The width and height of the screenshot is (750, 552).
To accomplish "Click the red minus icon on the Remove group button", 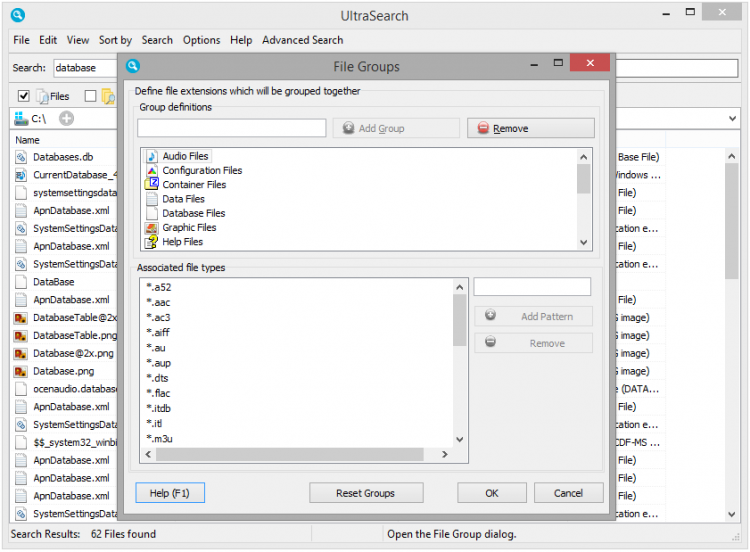I will (x=483, y=128).
